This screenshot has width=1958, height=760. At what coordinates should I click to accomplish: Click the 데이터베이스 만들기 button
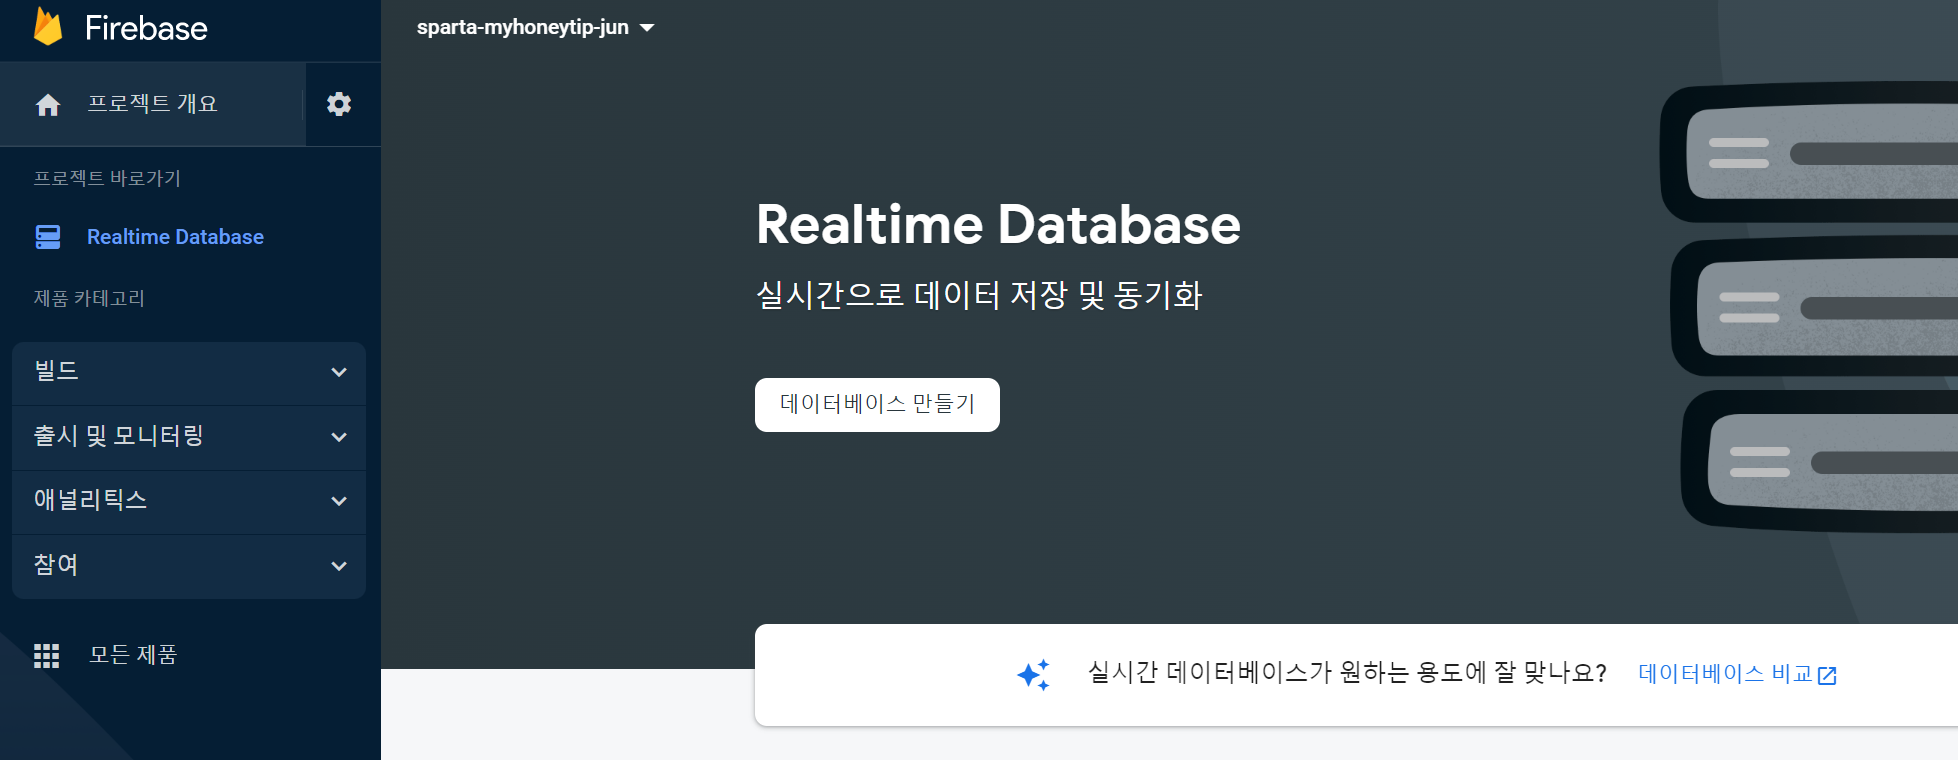[x=877, y=405]
